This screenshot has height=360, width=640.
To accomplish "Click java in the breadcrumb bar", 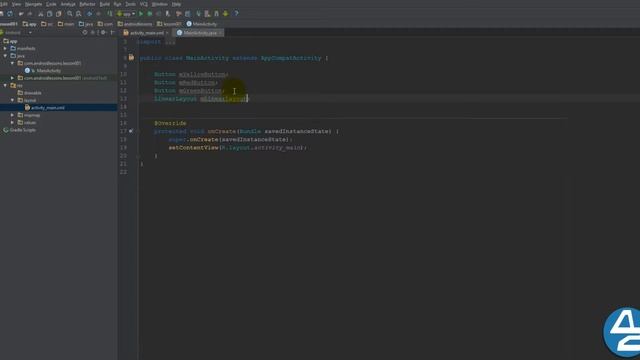I will [x=86, y=24].
